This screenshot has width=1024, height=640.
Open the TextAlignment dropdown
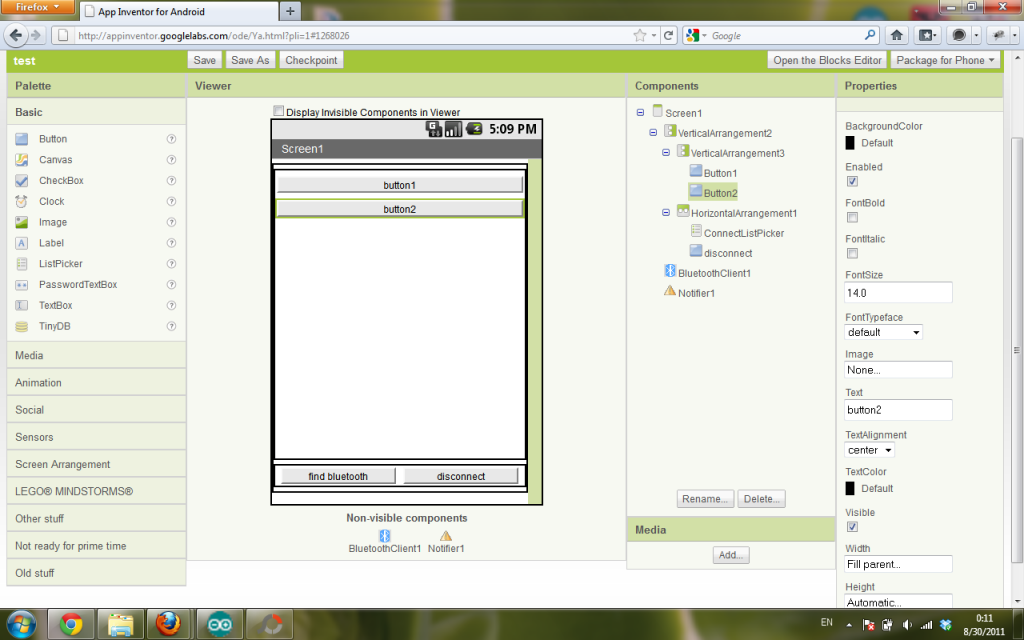[x=869, y=450]
